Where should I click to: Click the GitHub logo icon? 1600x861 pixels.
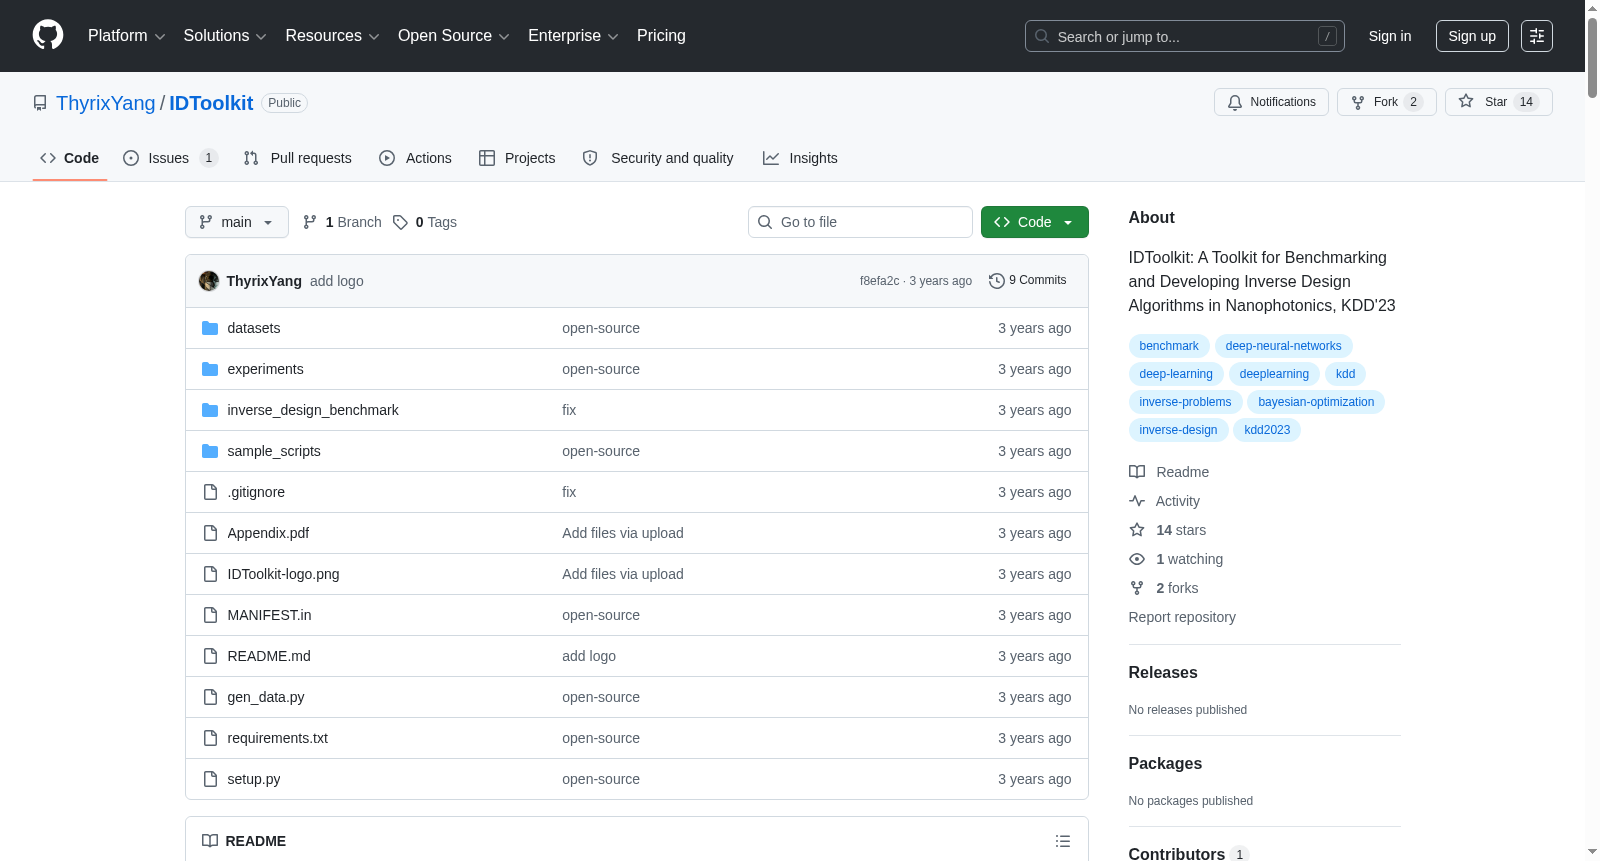(x=48, y=36)
